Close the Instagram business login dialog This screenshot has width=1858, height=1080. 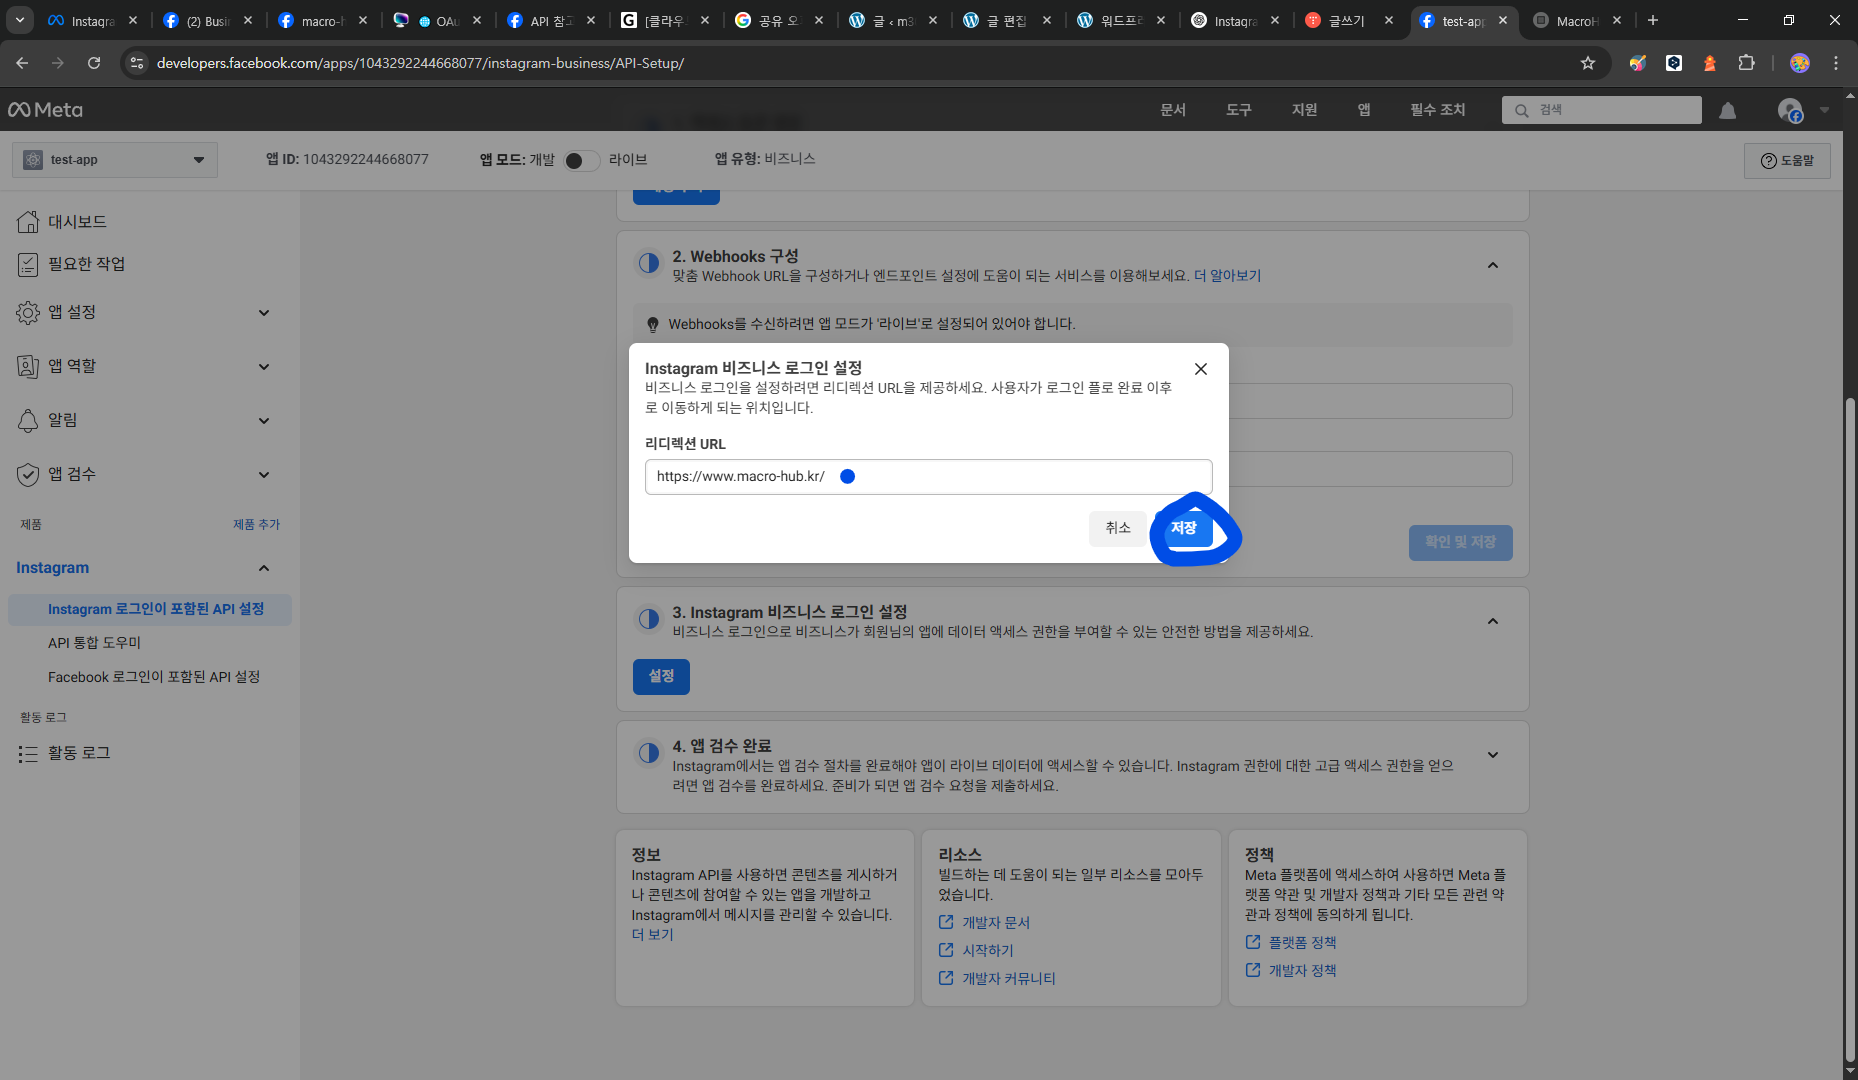point(1201,369)
